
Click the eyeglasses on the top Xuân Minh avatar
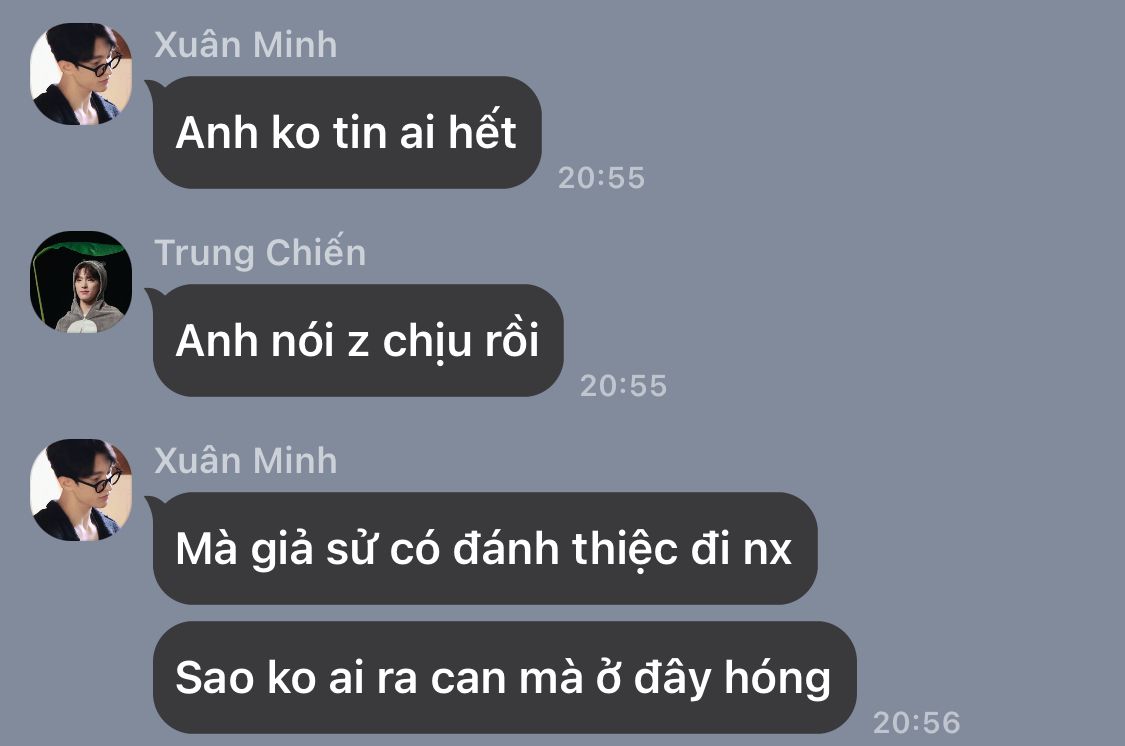pos(99,67)
